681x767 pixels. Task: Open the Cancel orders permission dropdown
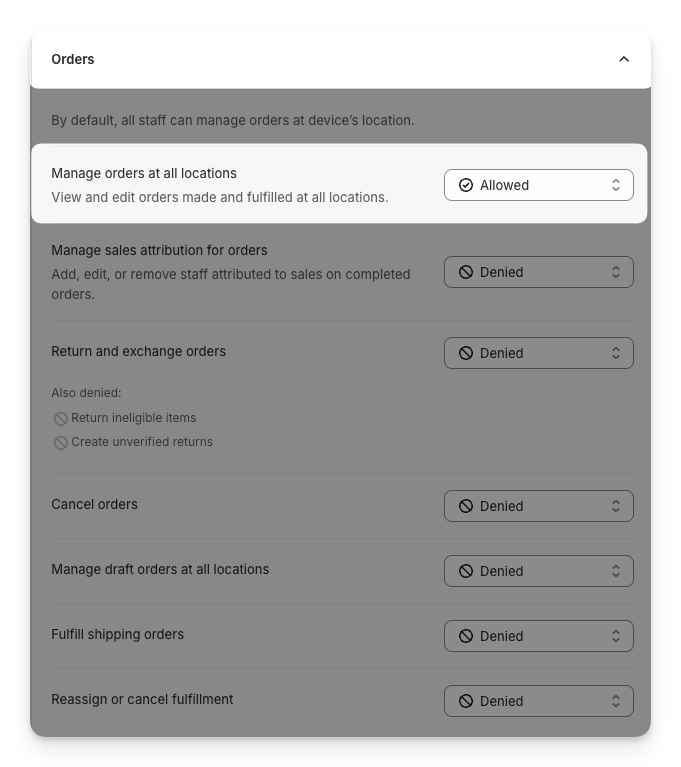[538, 506]
